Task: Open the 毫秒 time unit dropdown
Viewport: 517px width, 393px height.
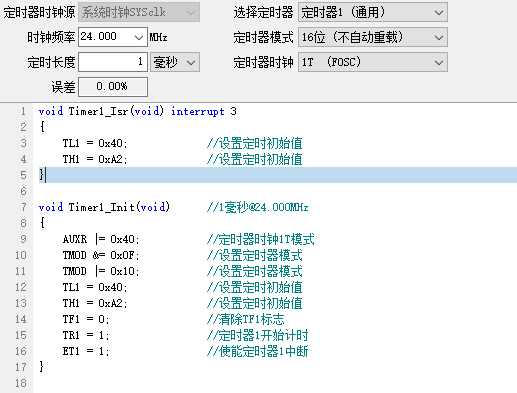Action: [x=175, y=62]
